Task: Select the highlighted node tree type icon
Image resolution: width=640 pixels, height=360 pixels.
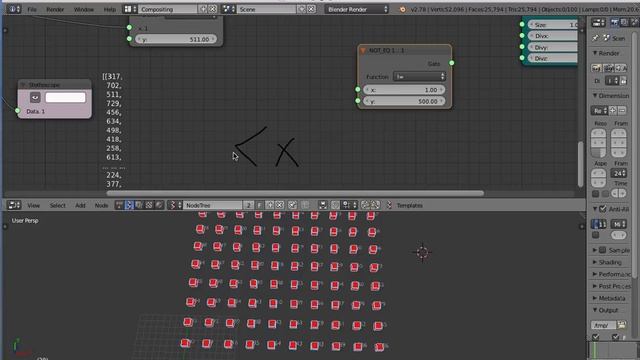Action: (x=129, y=205)
